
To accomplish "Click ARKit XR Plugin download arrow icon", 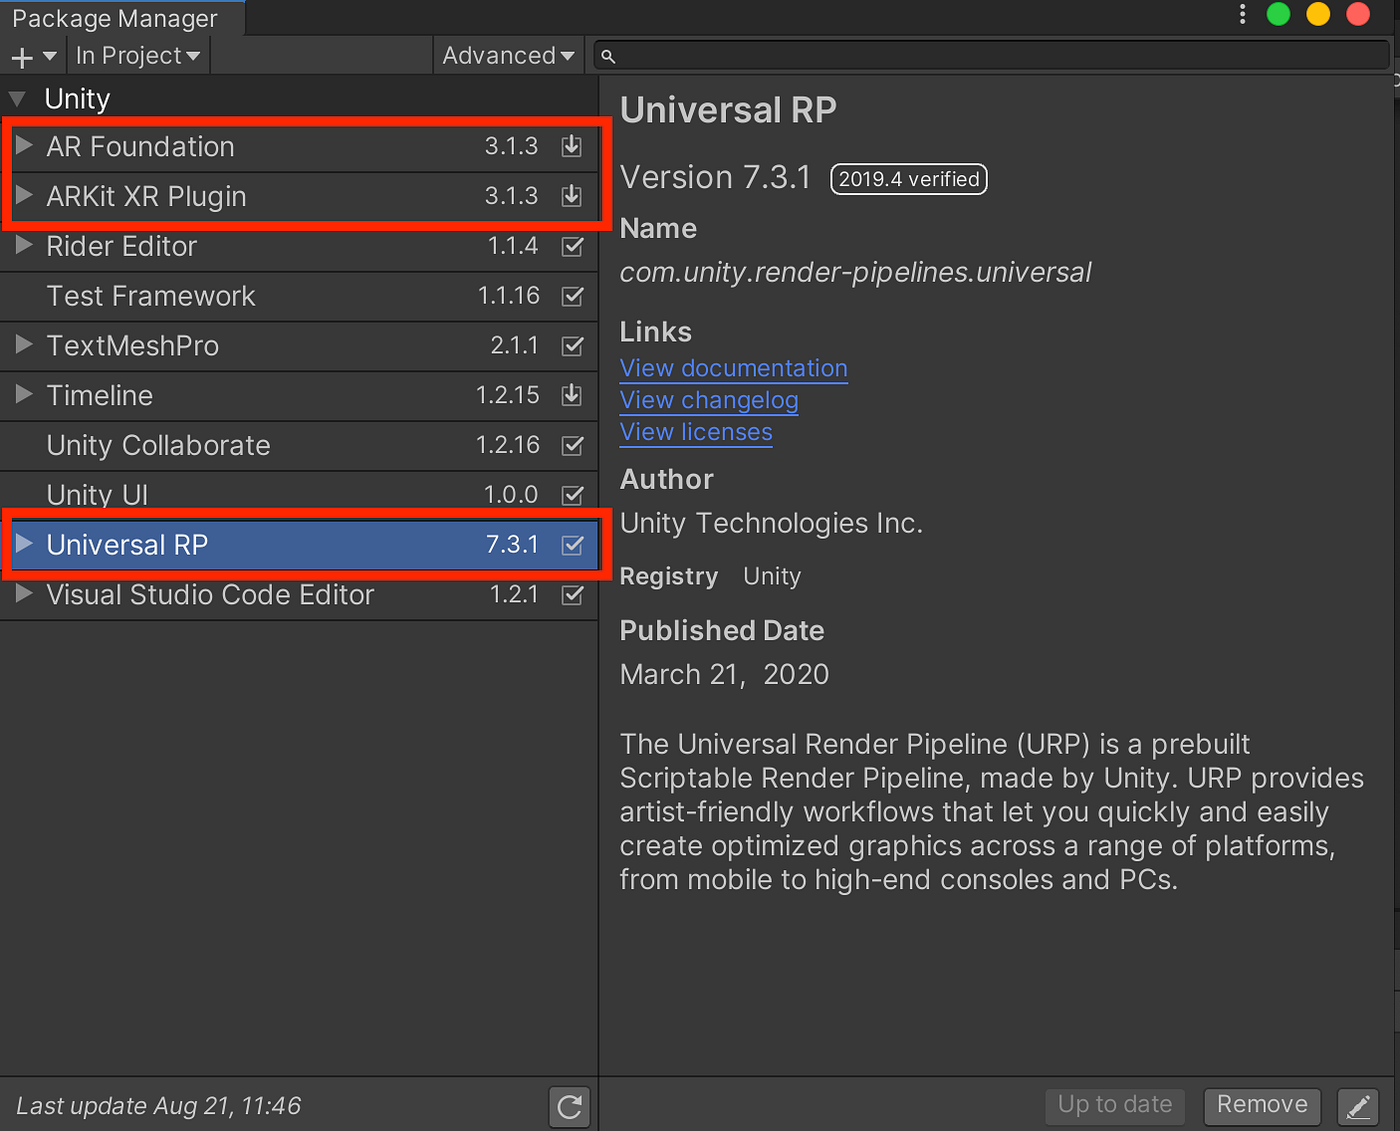I will (572, 196).
